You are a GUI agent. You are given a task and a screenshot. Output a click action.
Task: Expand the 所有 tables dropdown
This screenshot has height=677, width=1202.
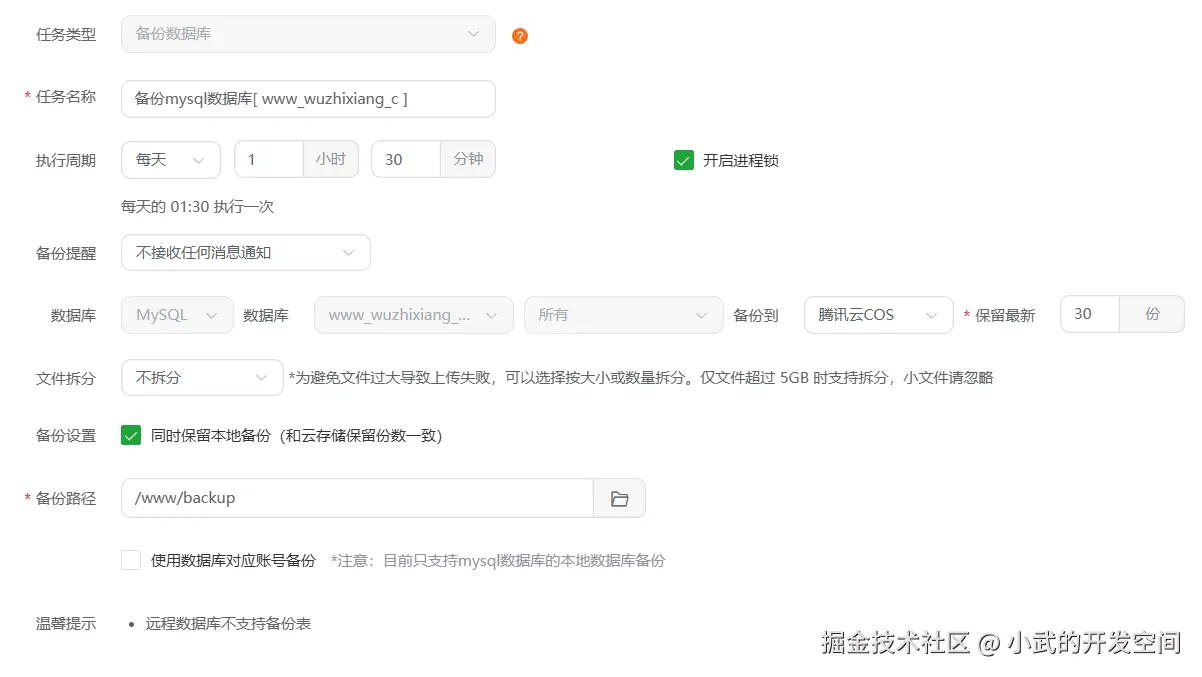[623, 314]
